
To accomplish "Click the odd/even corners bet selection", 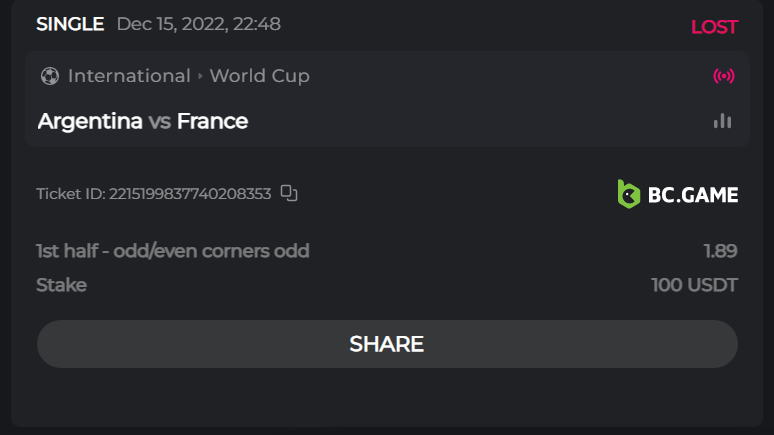I will point(172,251).
